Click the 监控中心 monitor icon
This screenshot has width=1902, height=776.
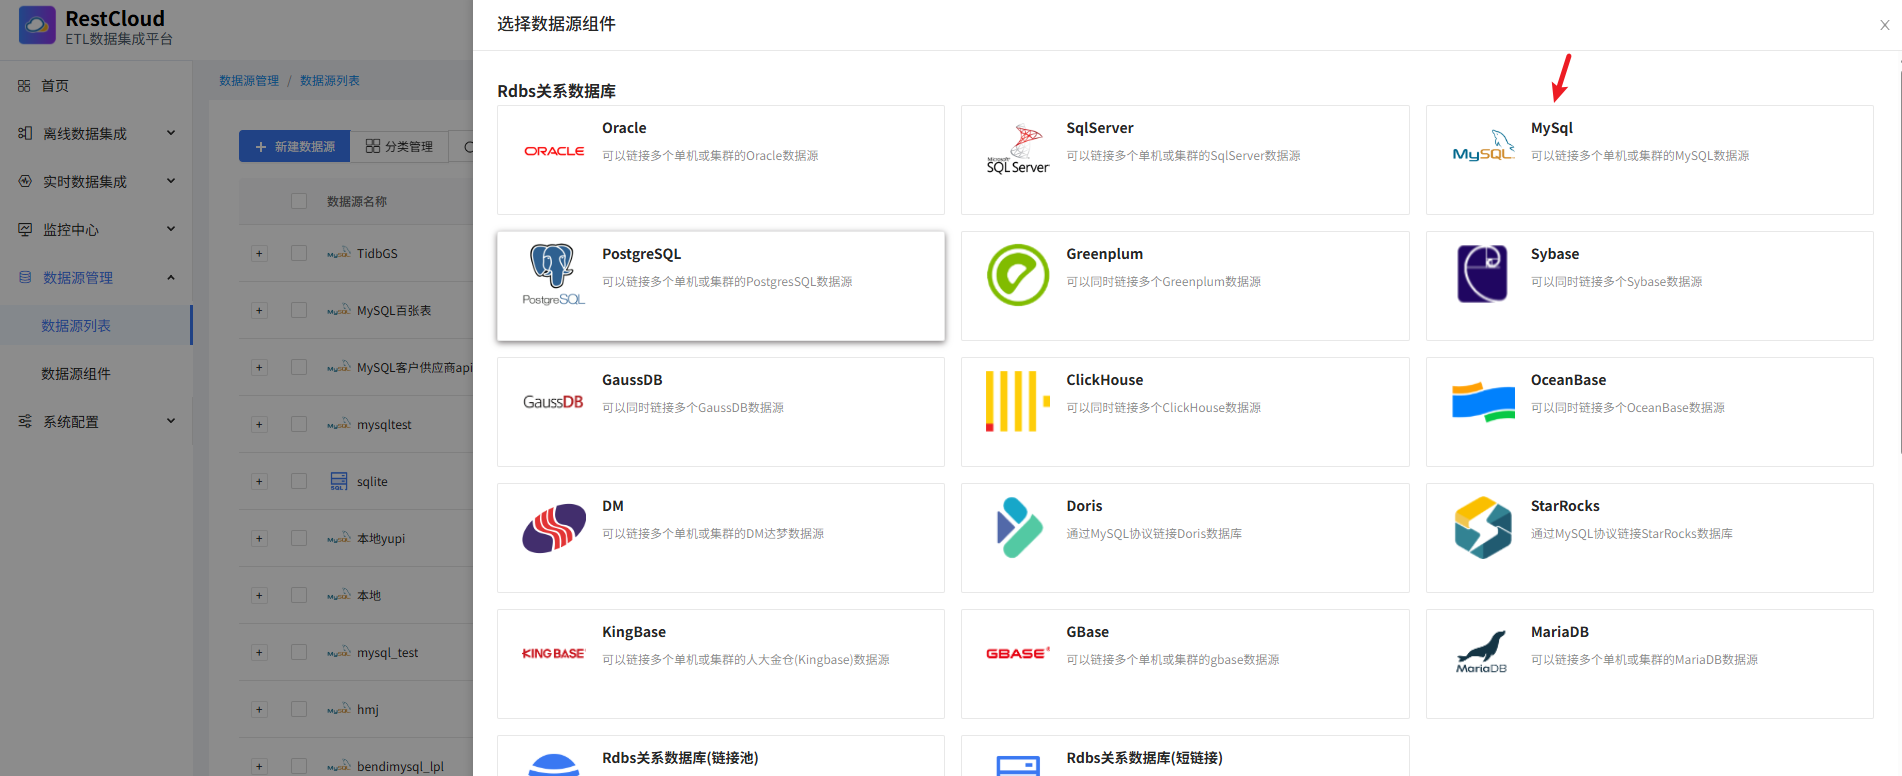25,229
